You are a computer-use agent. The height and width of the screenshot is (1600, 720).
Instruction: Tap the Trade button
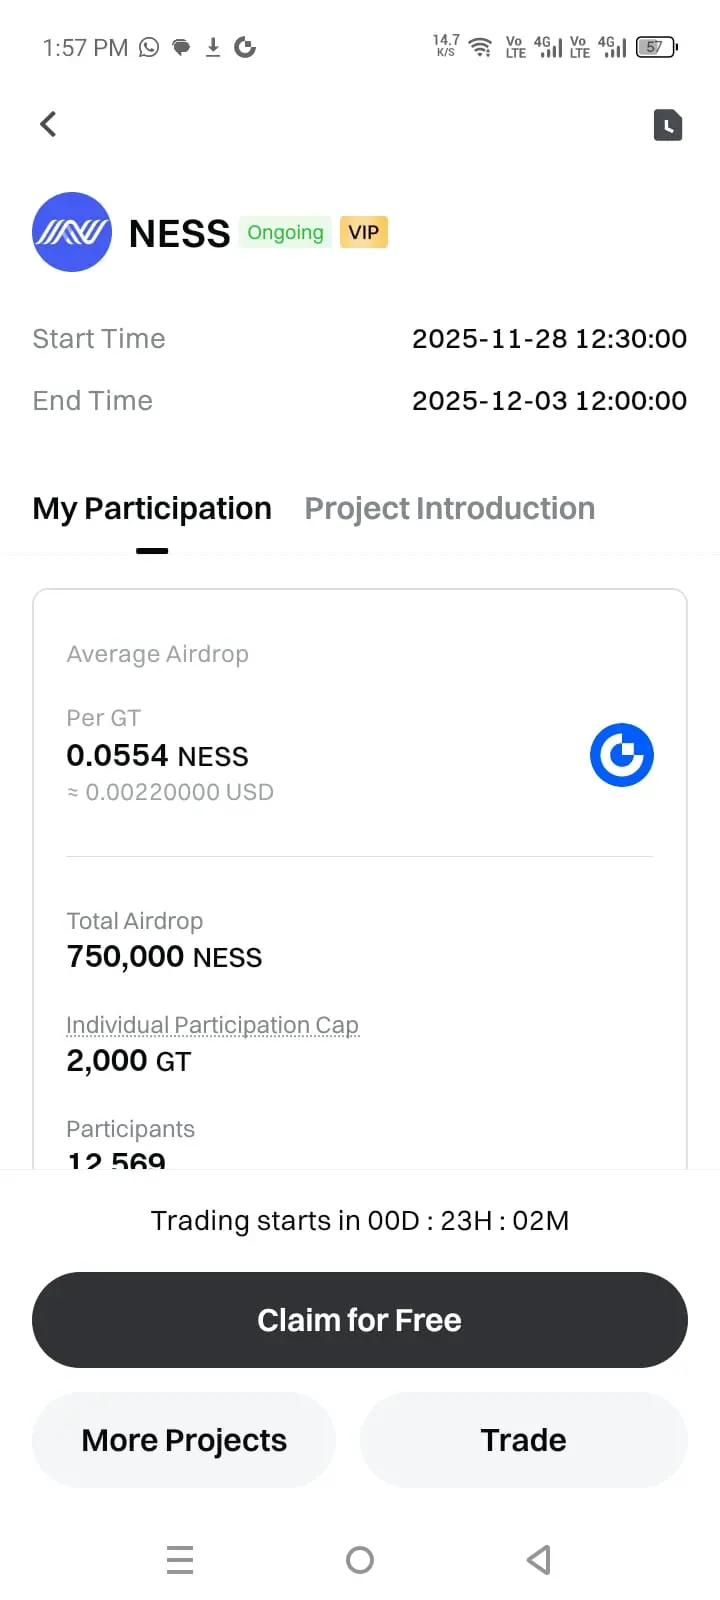pyautogui.click(x=523, y=1440)
